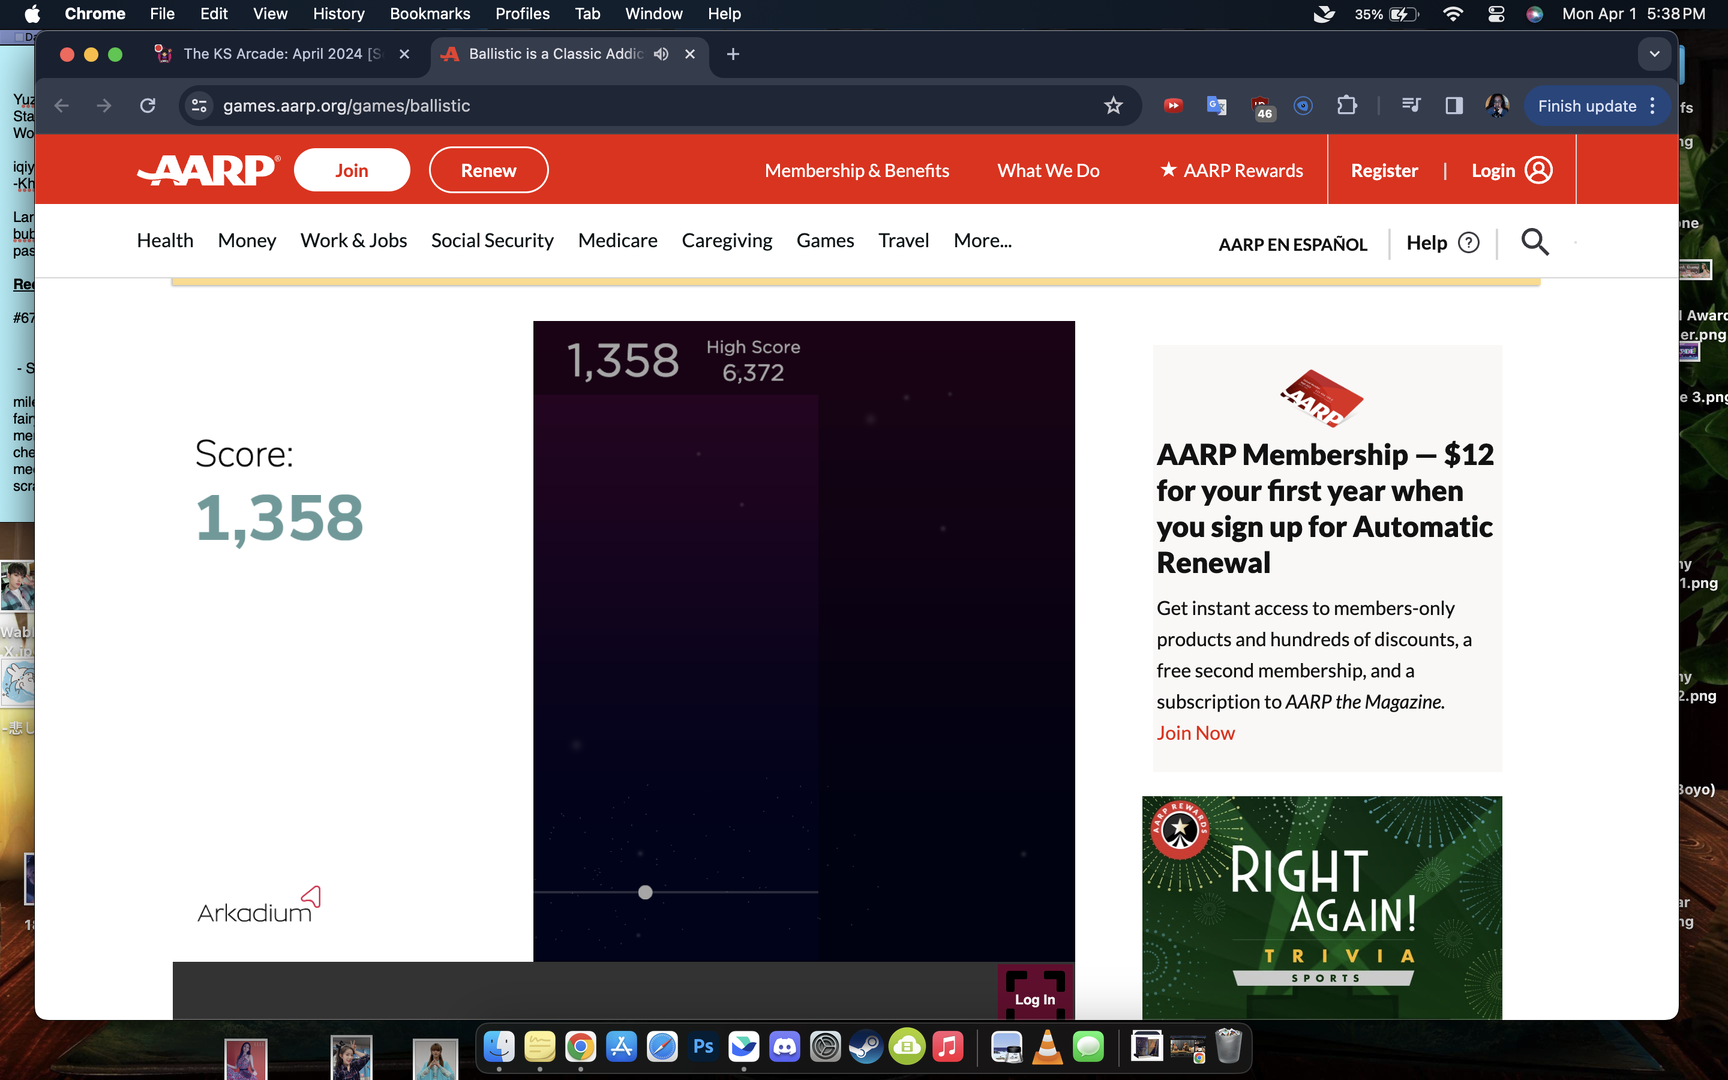Click the Register link
1728x1080 pixels.
click(1384, 171)
